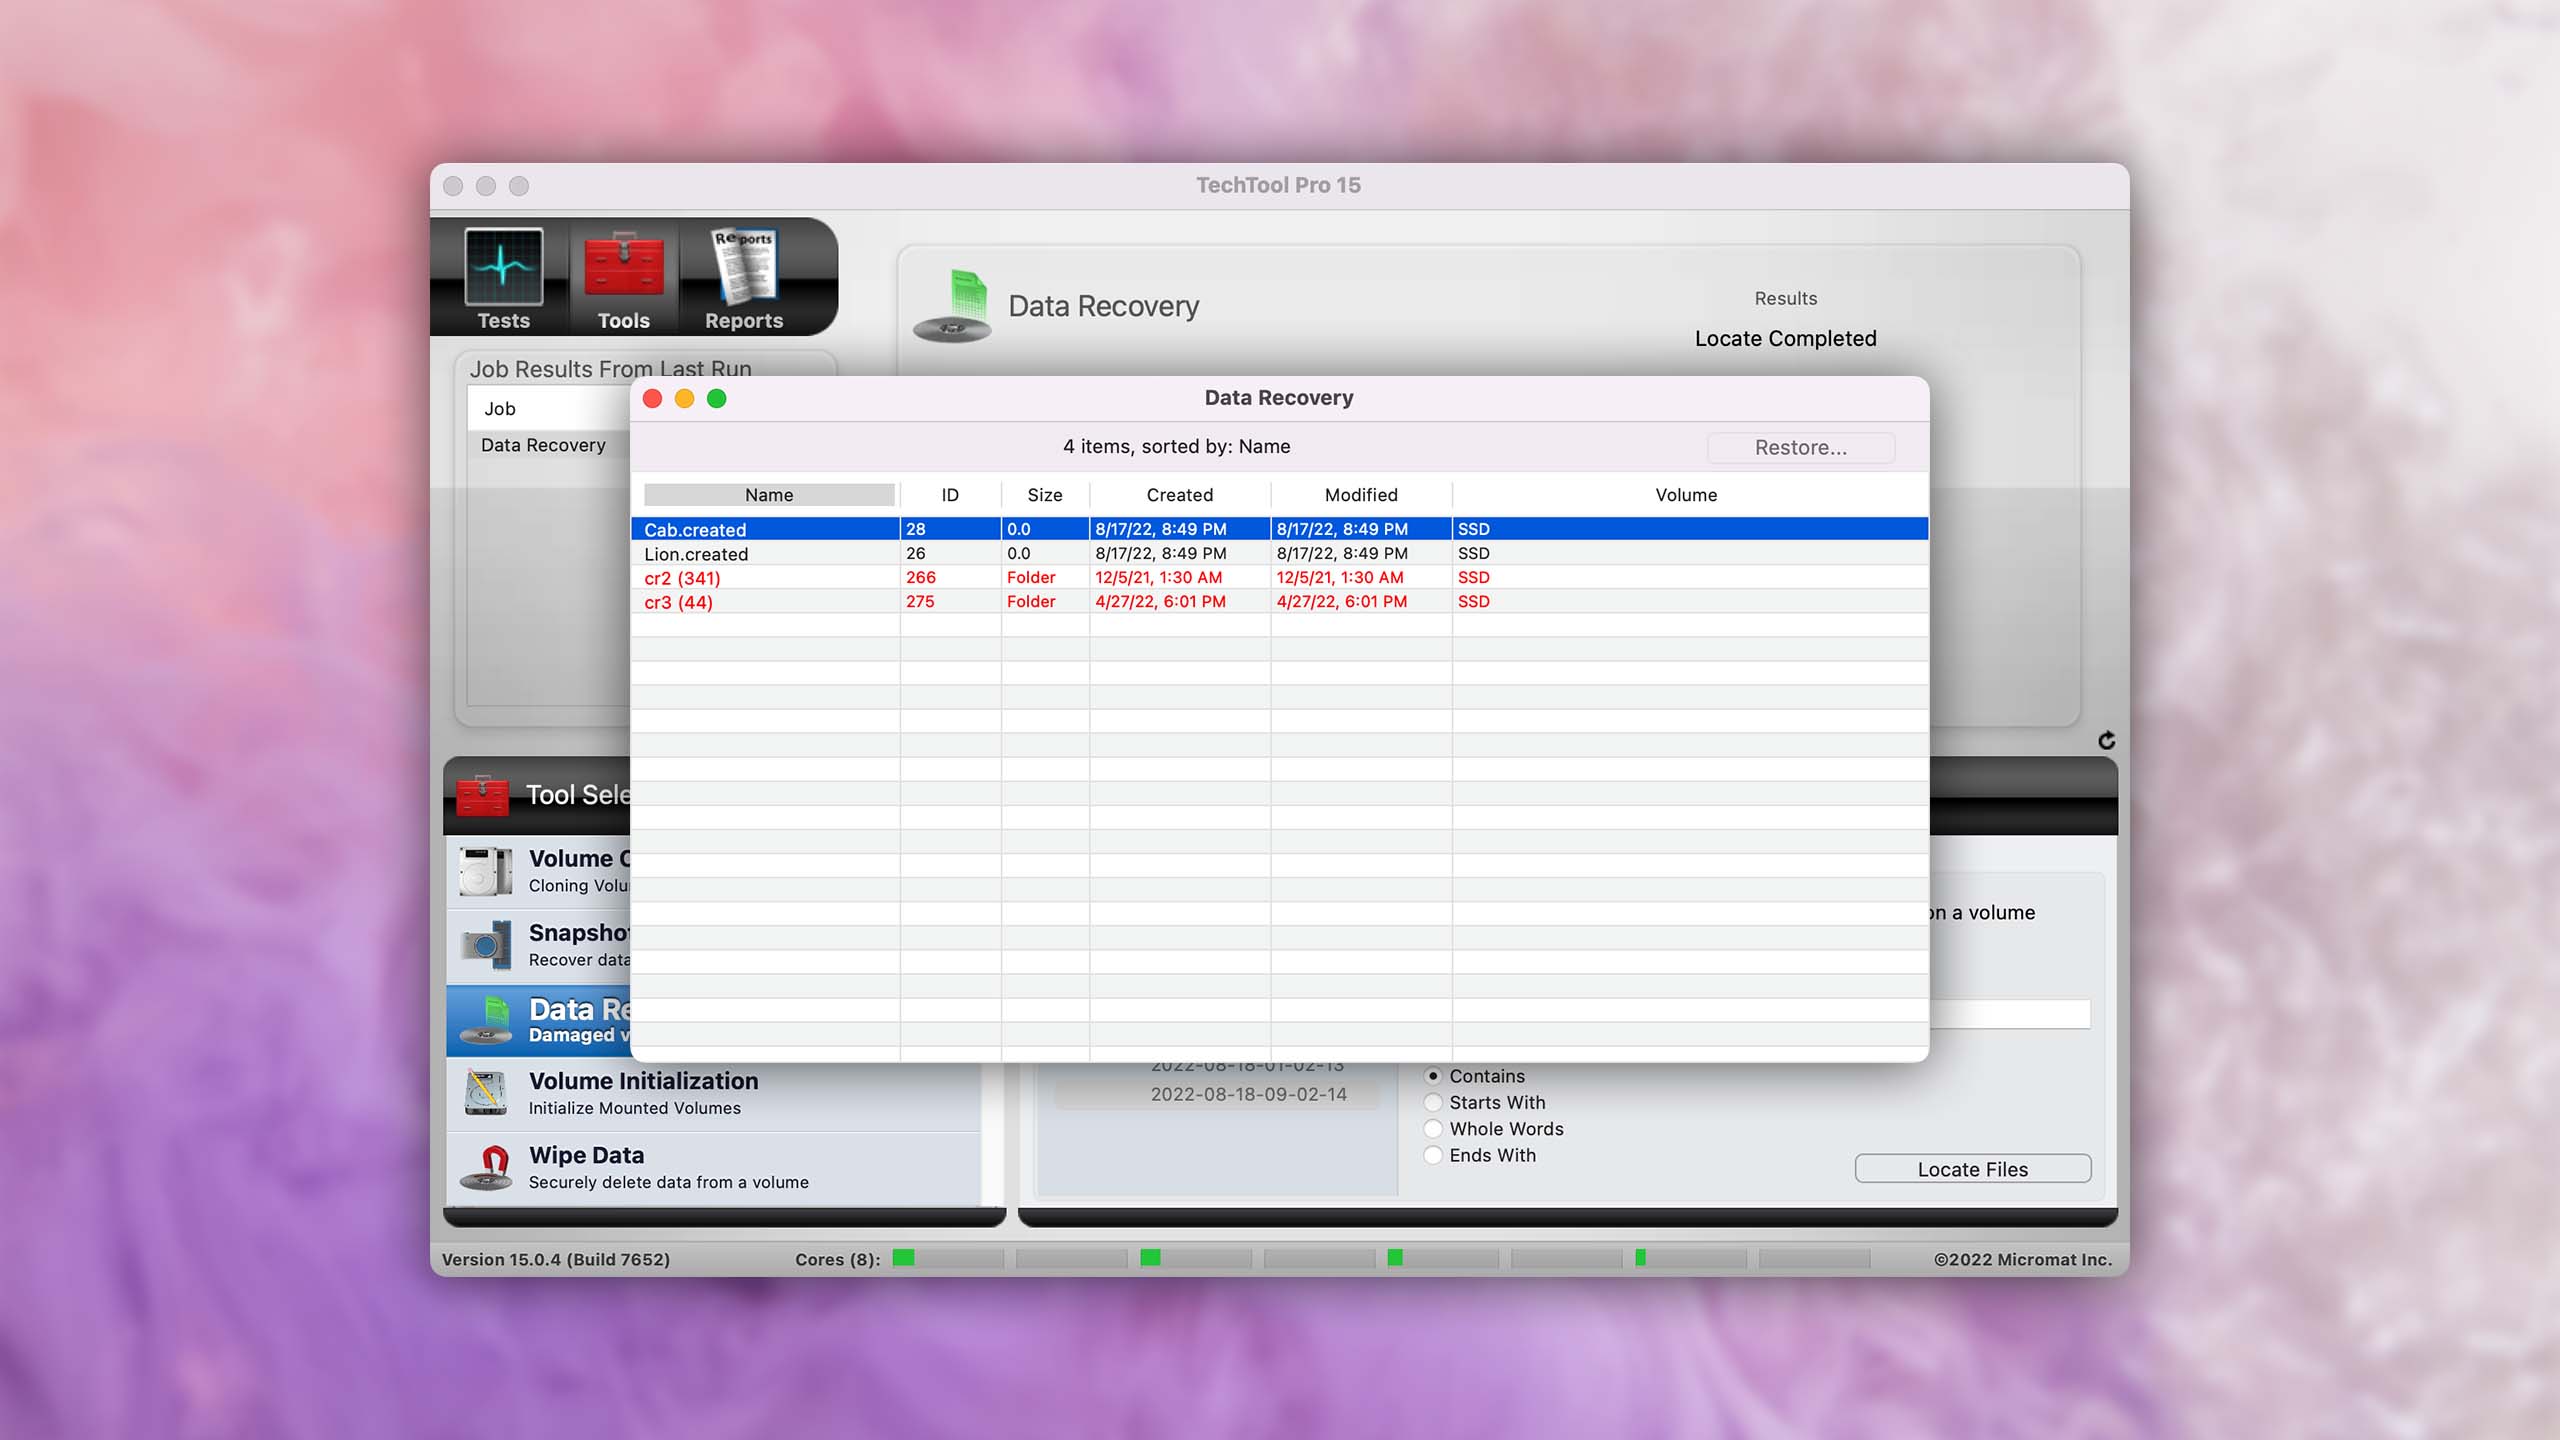Screen dimensions: 2560x1440
Task: Click the refresh arrow icon
Action: click(2106, 740)
